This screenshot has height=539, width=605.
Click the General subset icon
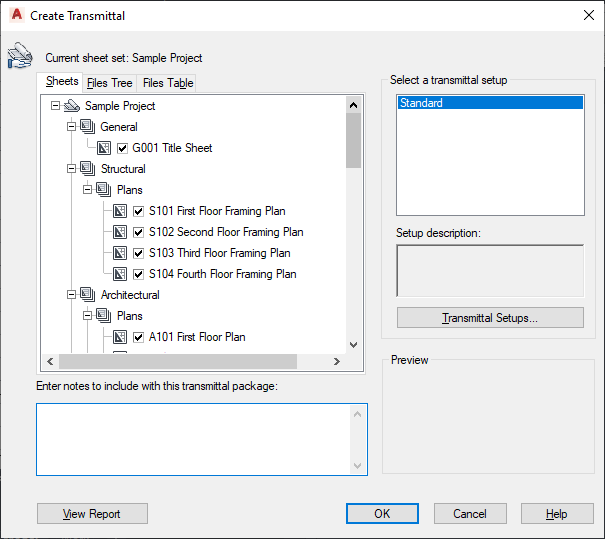click(x=87, y=127)
